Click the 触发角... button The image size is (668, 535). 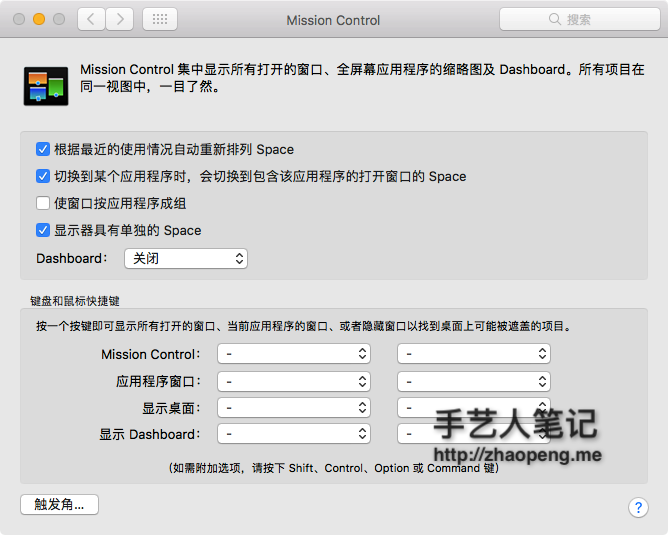click(59, 504)
